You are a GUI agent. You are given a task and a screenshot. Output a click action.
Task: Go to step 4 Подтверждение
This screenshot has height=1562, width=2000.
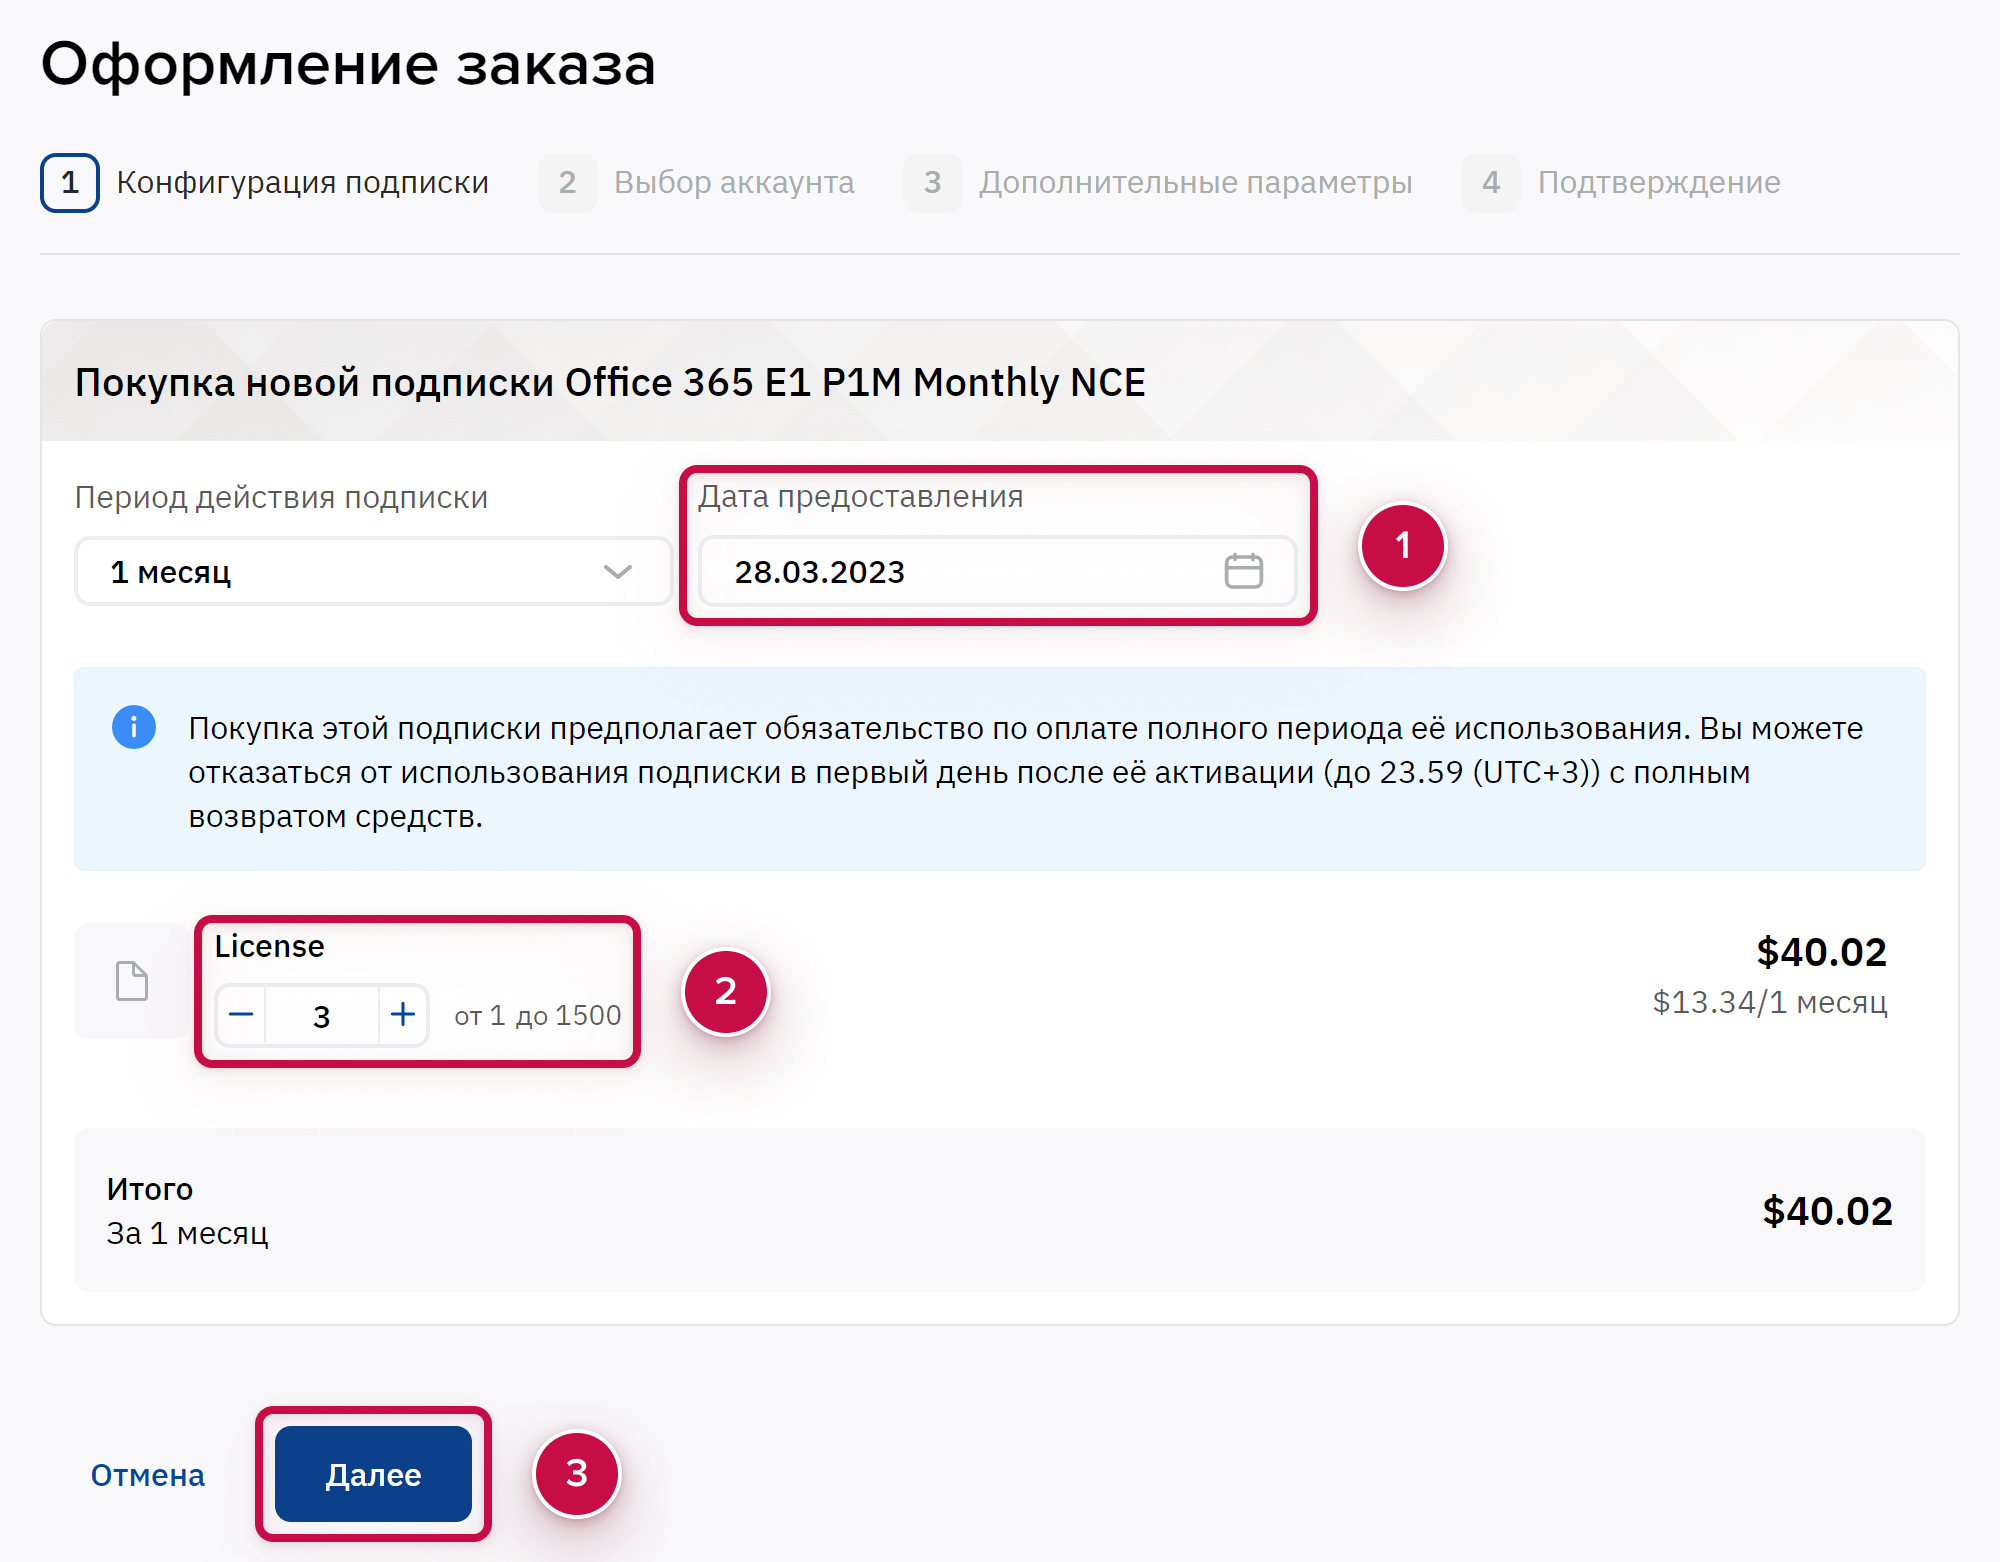(1658, 183)
